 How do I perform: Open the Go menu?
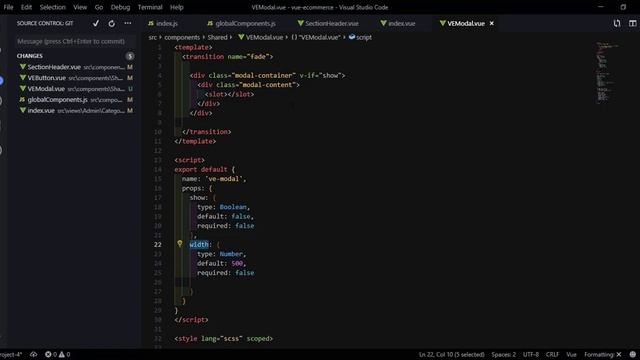(99, 7)
